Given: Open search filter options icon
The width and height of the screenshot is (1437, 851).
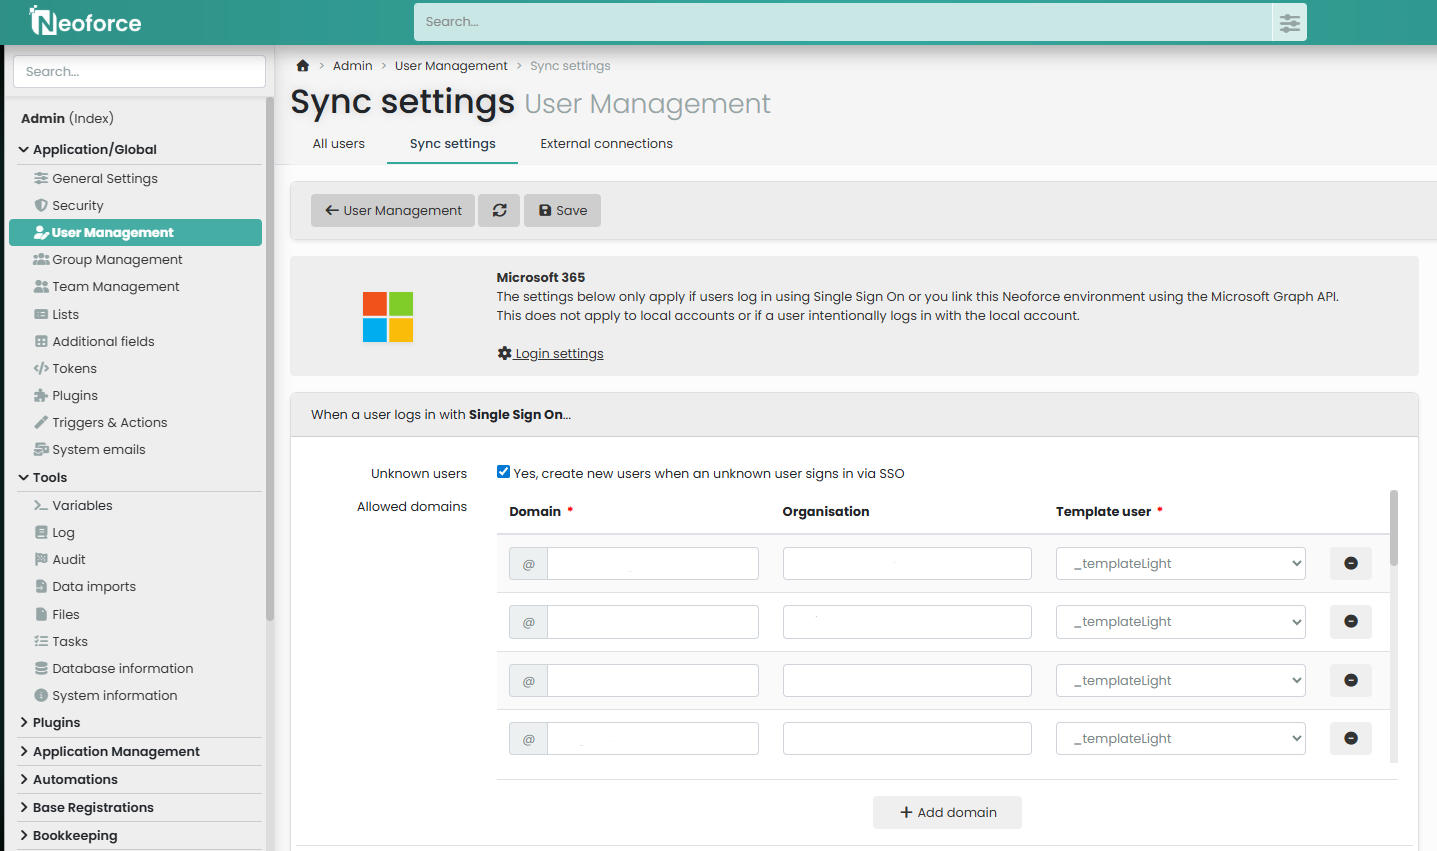Looking at the screenshot, I should click(1289, 22).
